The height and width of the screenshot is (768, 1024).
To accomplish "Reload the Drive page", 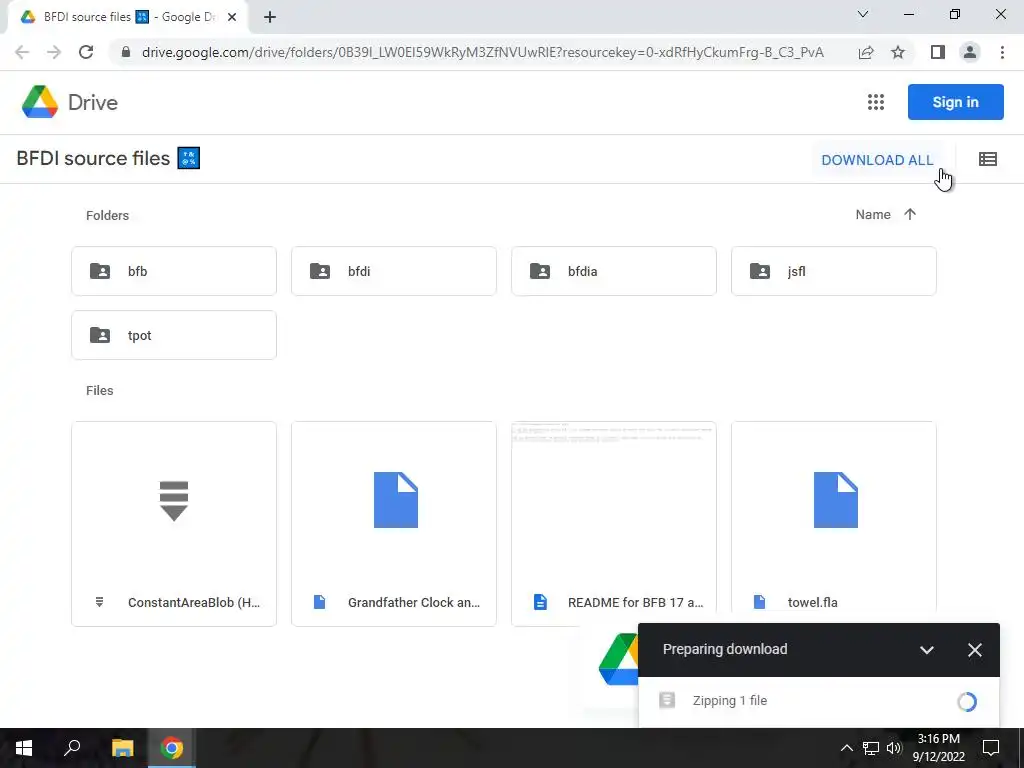I will [86, 52].
